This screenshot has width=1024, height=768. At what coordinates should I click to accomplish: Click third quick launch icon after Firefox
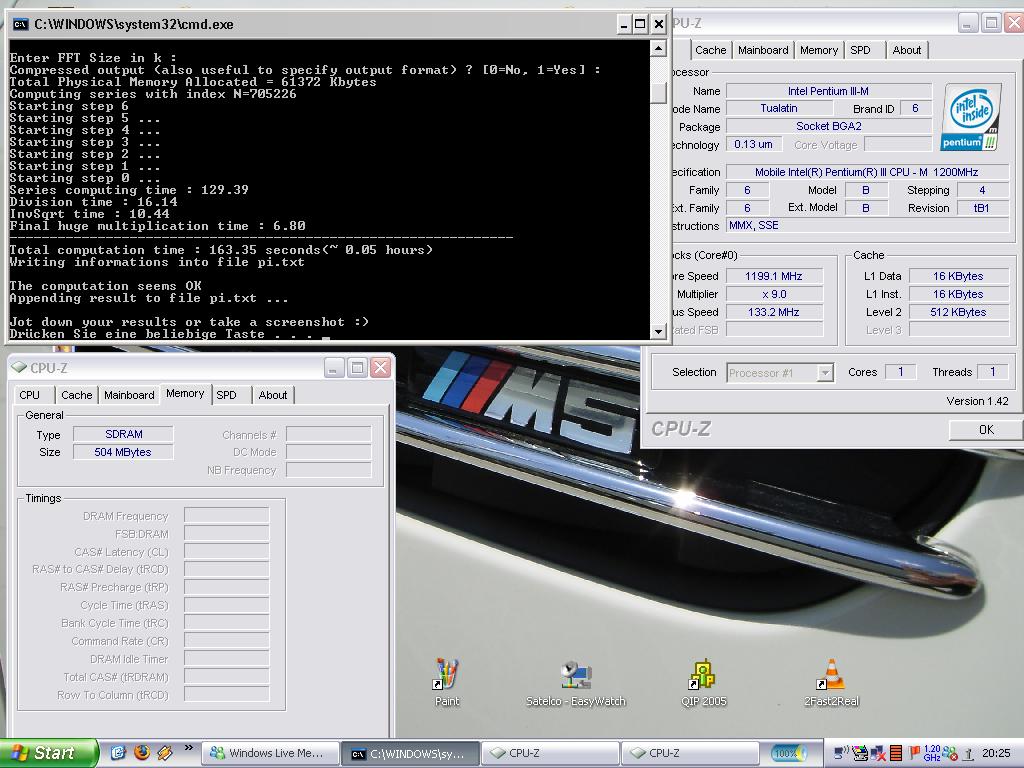(x=165, y=752)
